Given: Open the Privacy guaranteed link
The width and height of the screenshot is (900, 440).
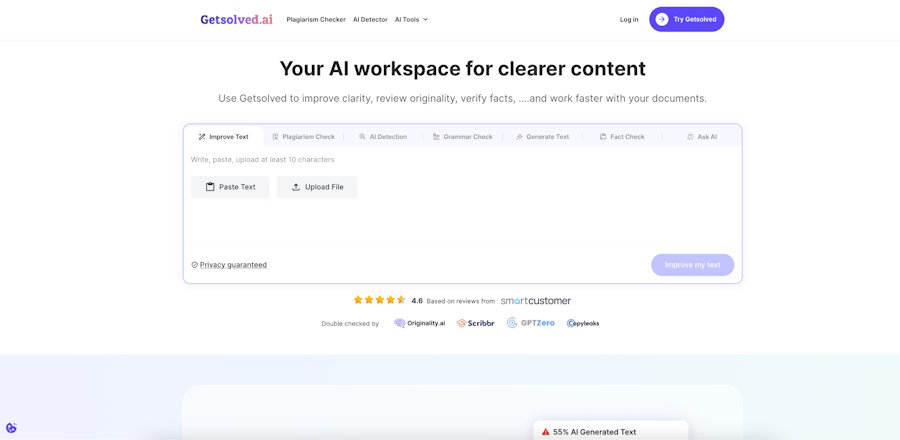Looking at the screenshot, I should [233, 265].
